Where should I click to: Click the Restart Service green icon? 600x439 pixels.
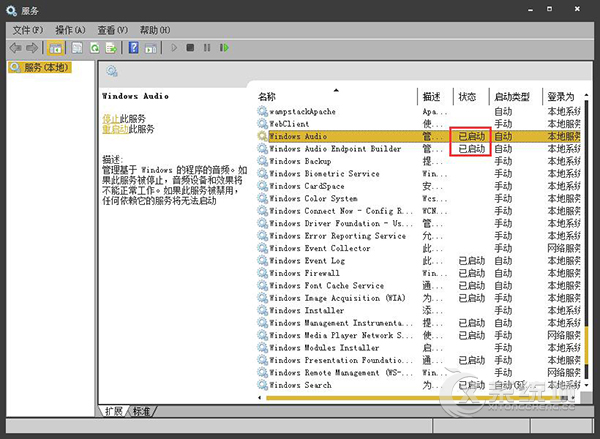[x=224, y=48]
